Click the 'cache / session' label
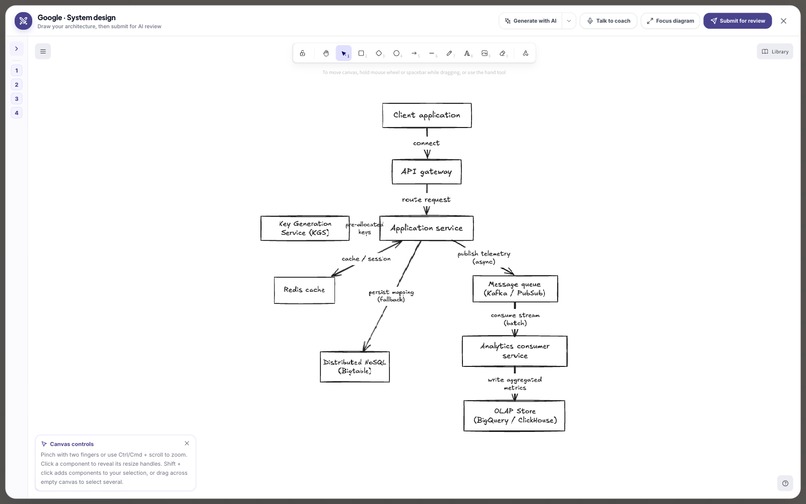The image size is (806, 504). coord(366,259)
